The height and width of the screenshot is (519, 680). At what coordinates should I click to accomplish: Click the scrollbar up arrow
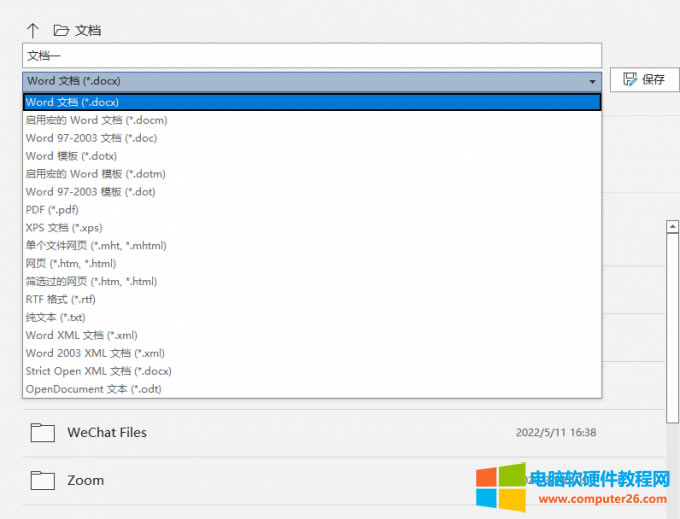click(672, 226)
